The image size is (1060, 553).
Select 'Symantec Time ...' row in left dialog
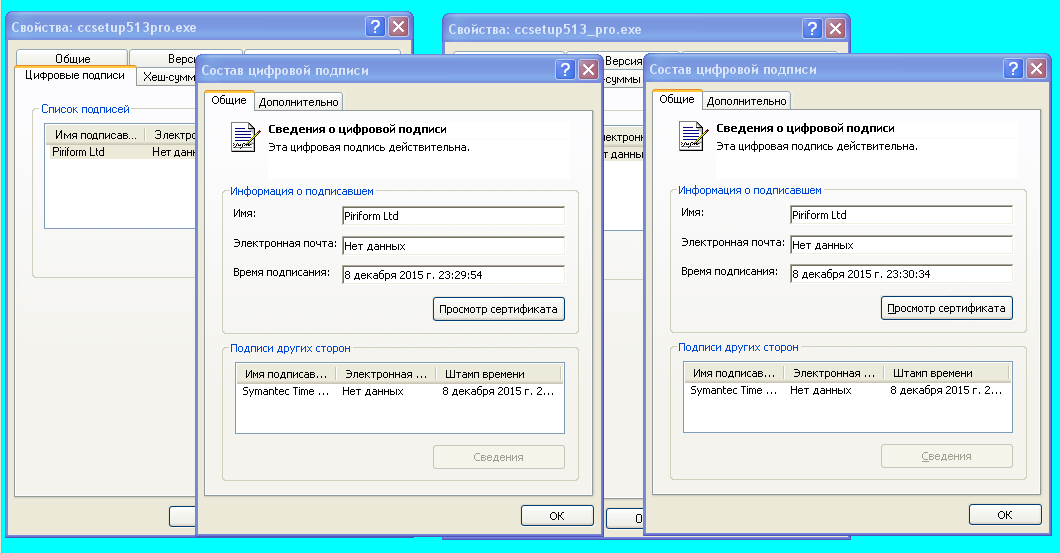point(400,391)
